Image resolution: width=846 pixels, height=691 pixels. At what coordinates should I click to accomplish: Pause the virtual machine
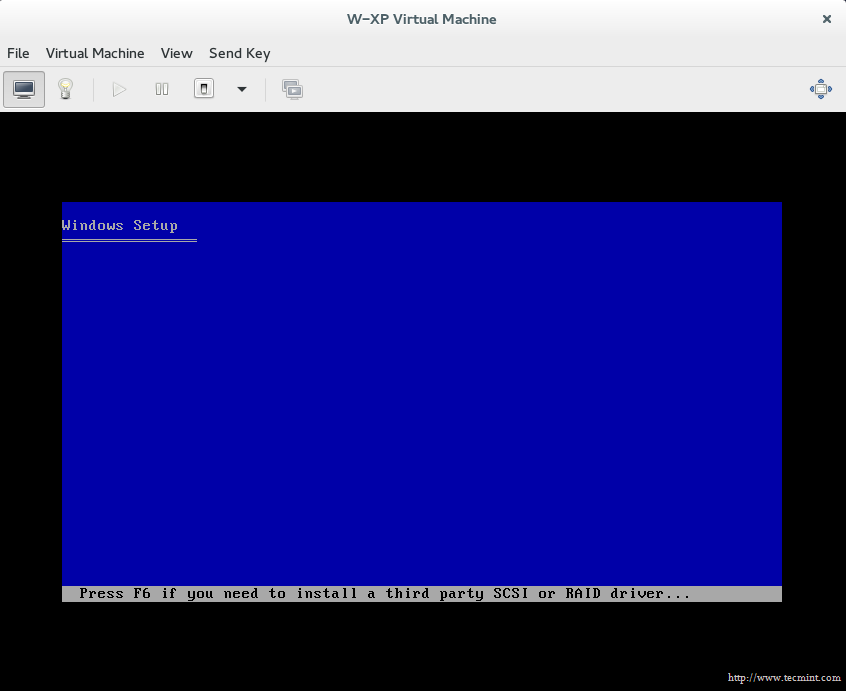coord(162,89)
